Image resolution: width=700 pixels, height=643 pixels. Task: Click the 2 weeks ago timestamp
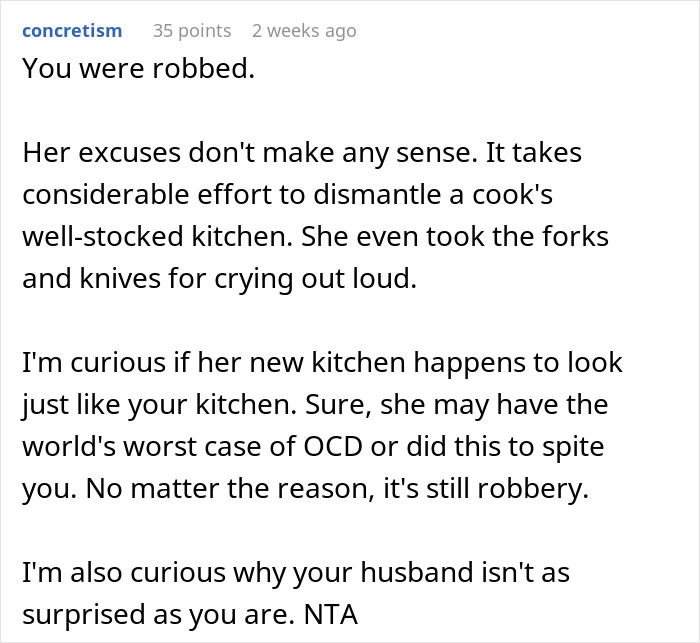[304, 31]
